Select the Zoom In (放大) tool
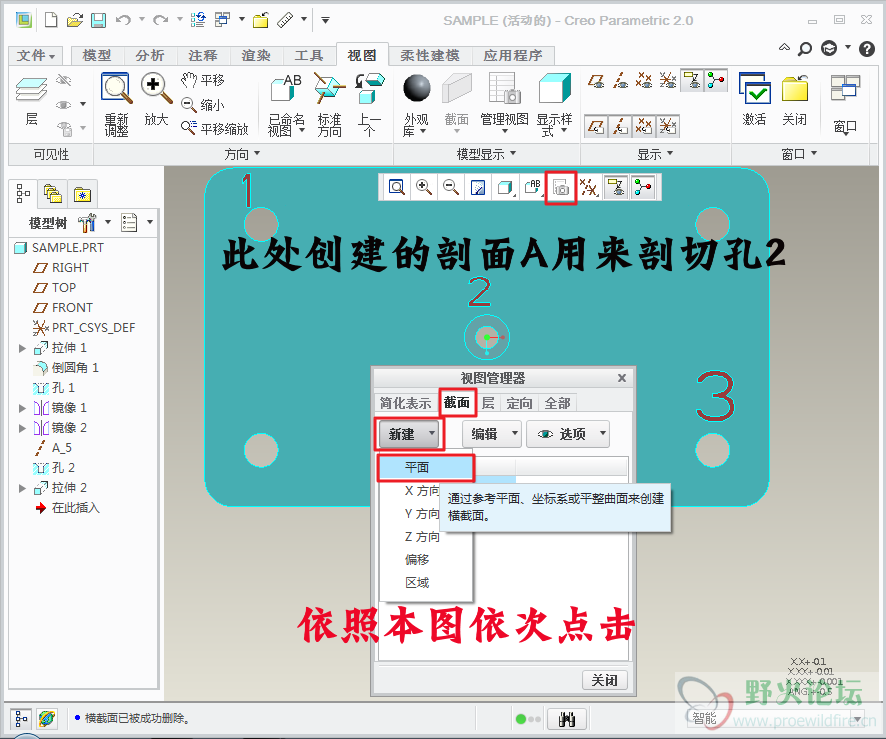The image size is (886, 739). (156, 99)
